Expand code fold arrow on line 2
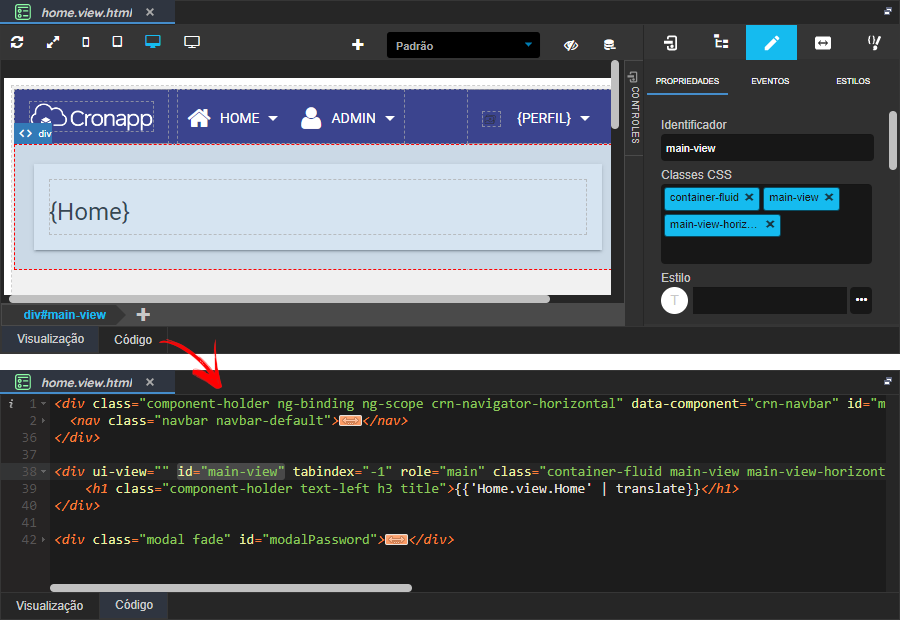Viewport: 900px width, 620px height. click(43, 421)
